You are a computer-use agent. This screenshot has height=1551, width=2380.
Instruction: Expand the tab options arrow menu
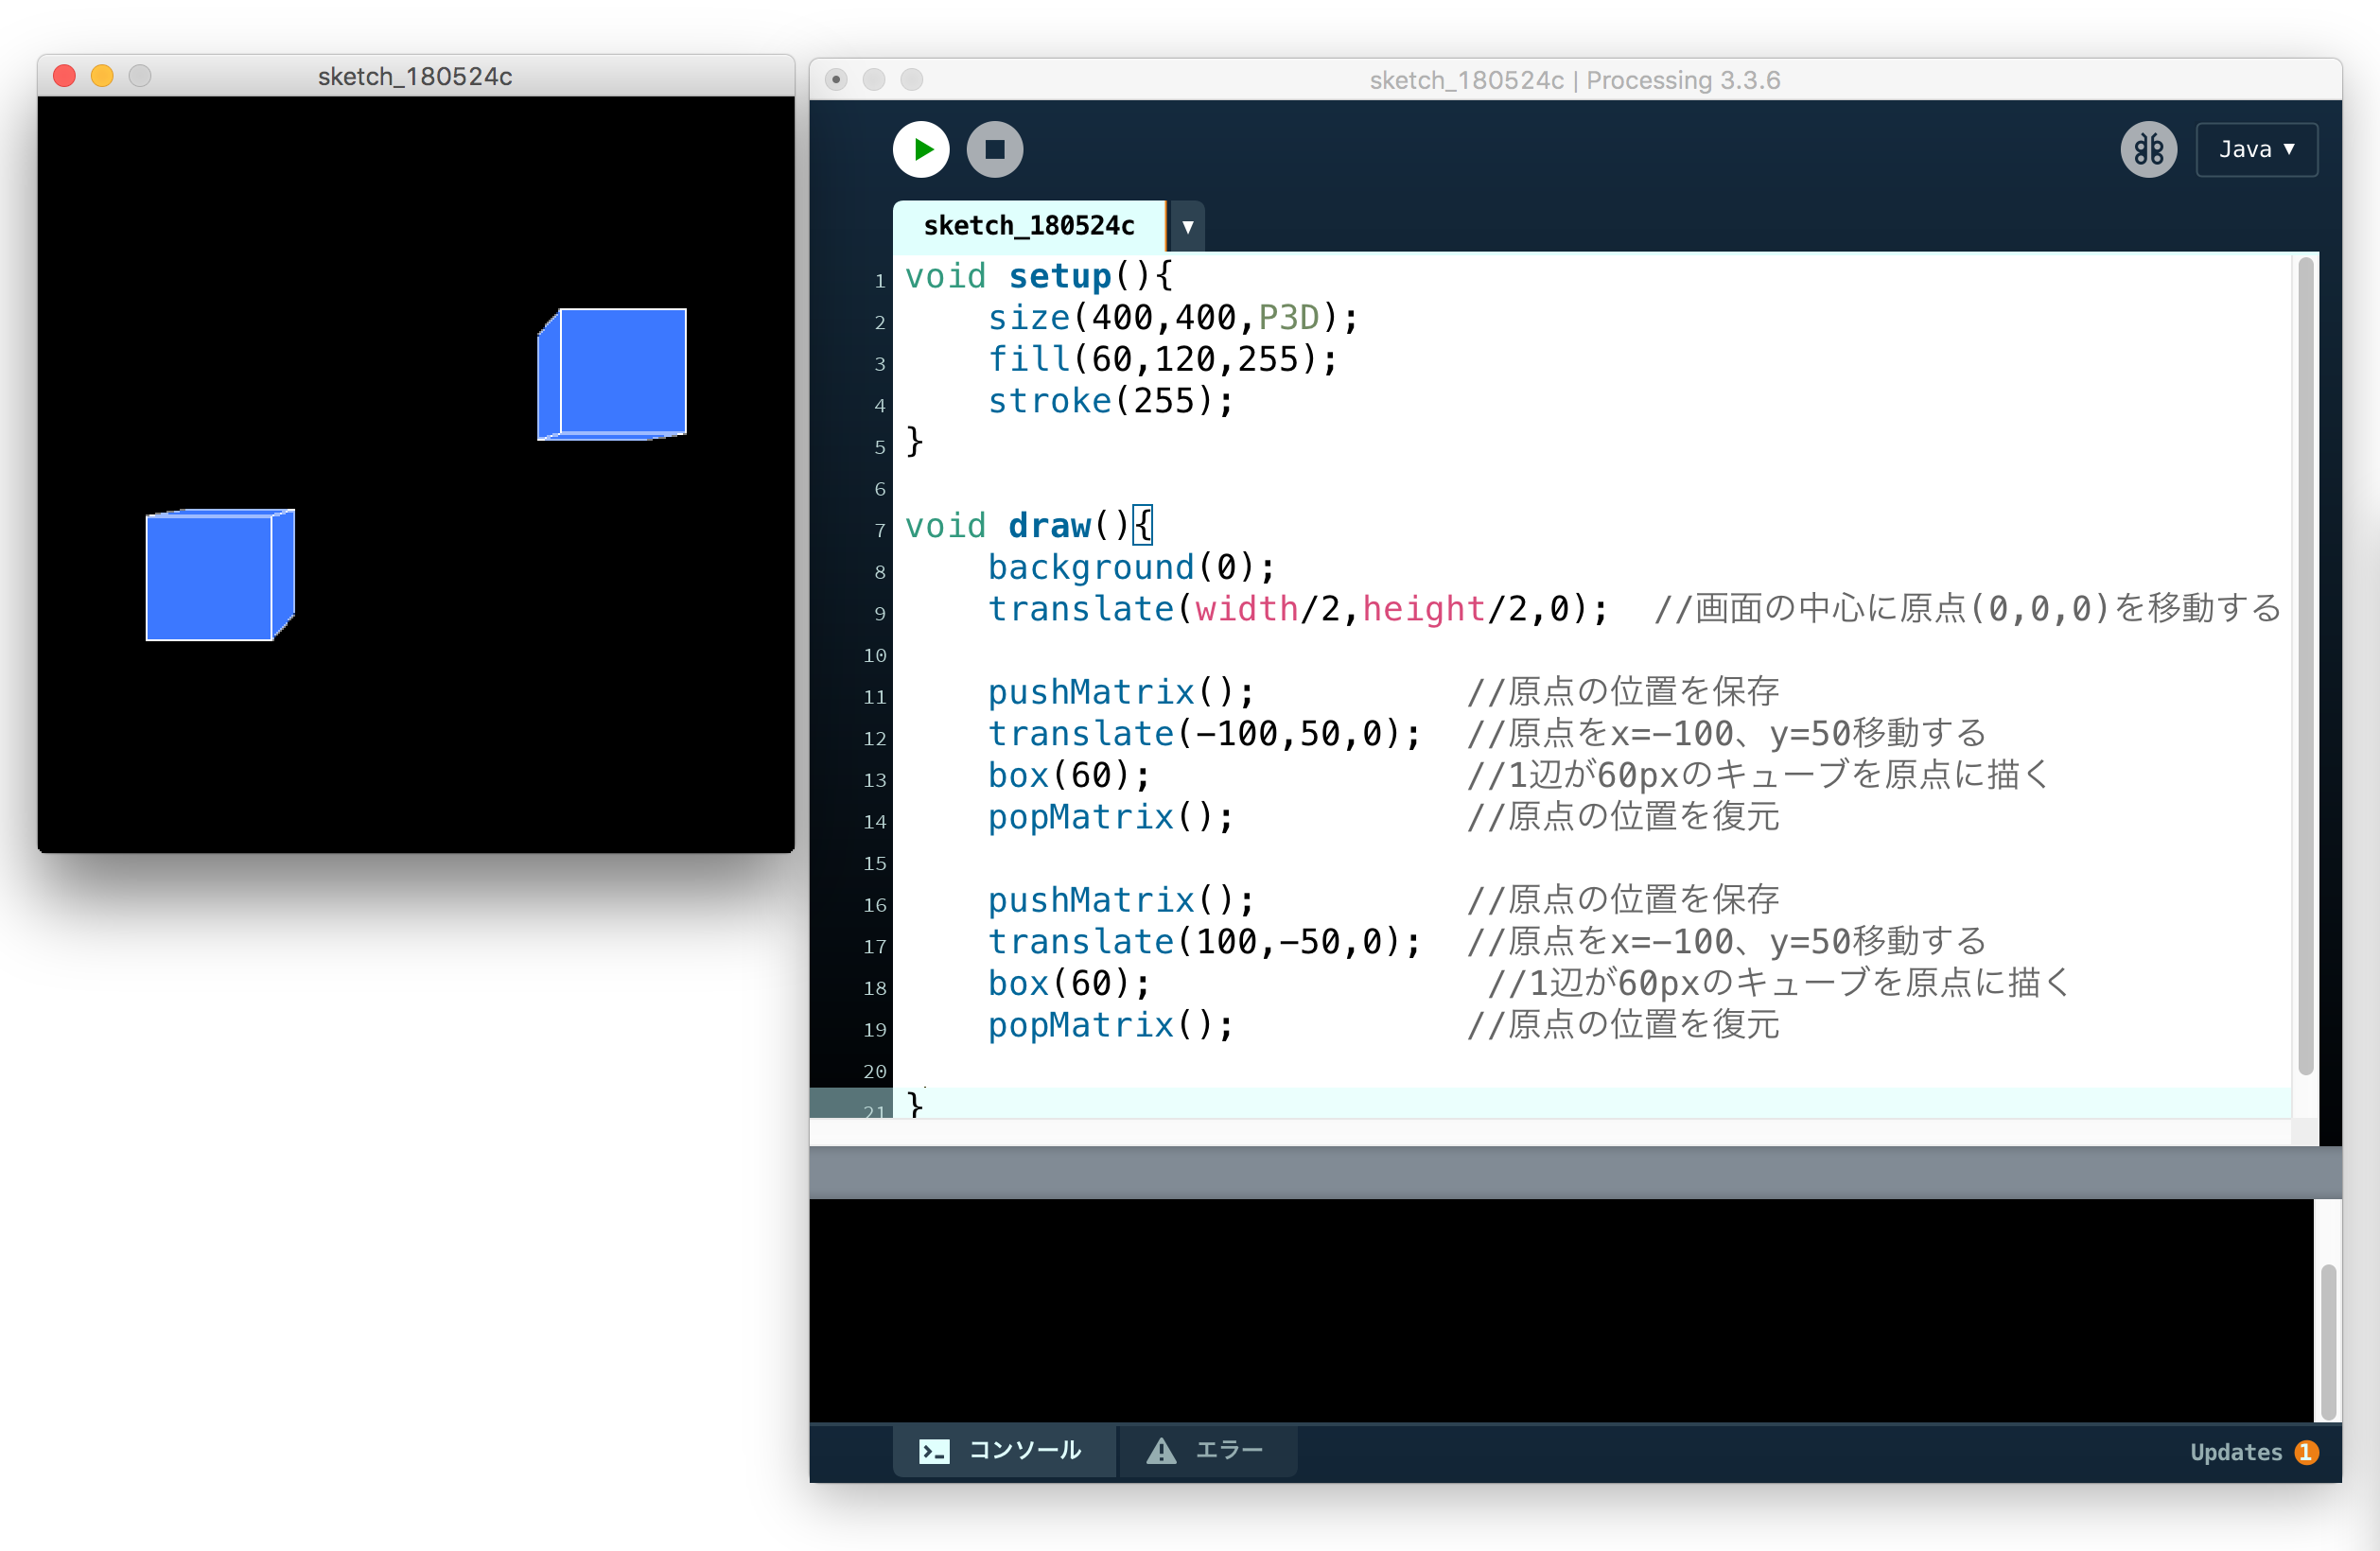[x=1187, y=227]
